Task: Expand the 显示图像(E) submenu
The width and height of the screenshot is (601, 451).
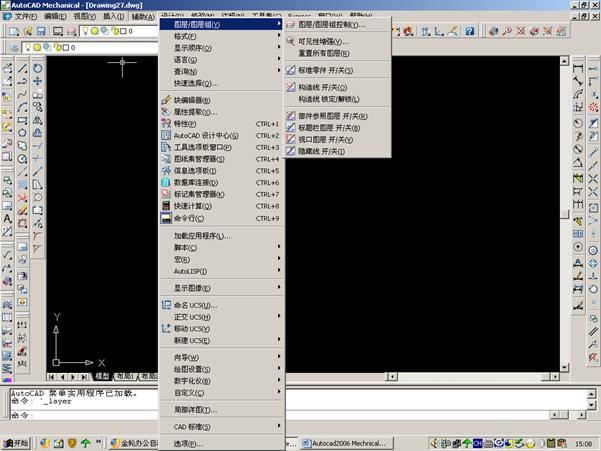Action: (222, 288)
